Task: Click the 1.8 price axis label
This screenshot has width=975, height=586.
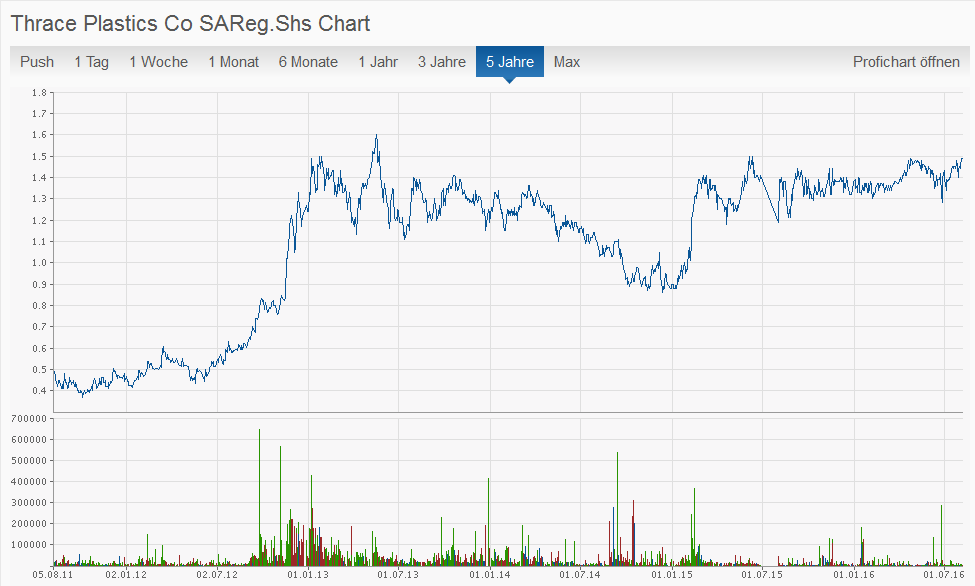Action: 39,93
